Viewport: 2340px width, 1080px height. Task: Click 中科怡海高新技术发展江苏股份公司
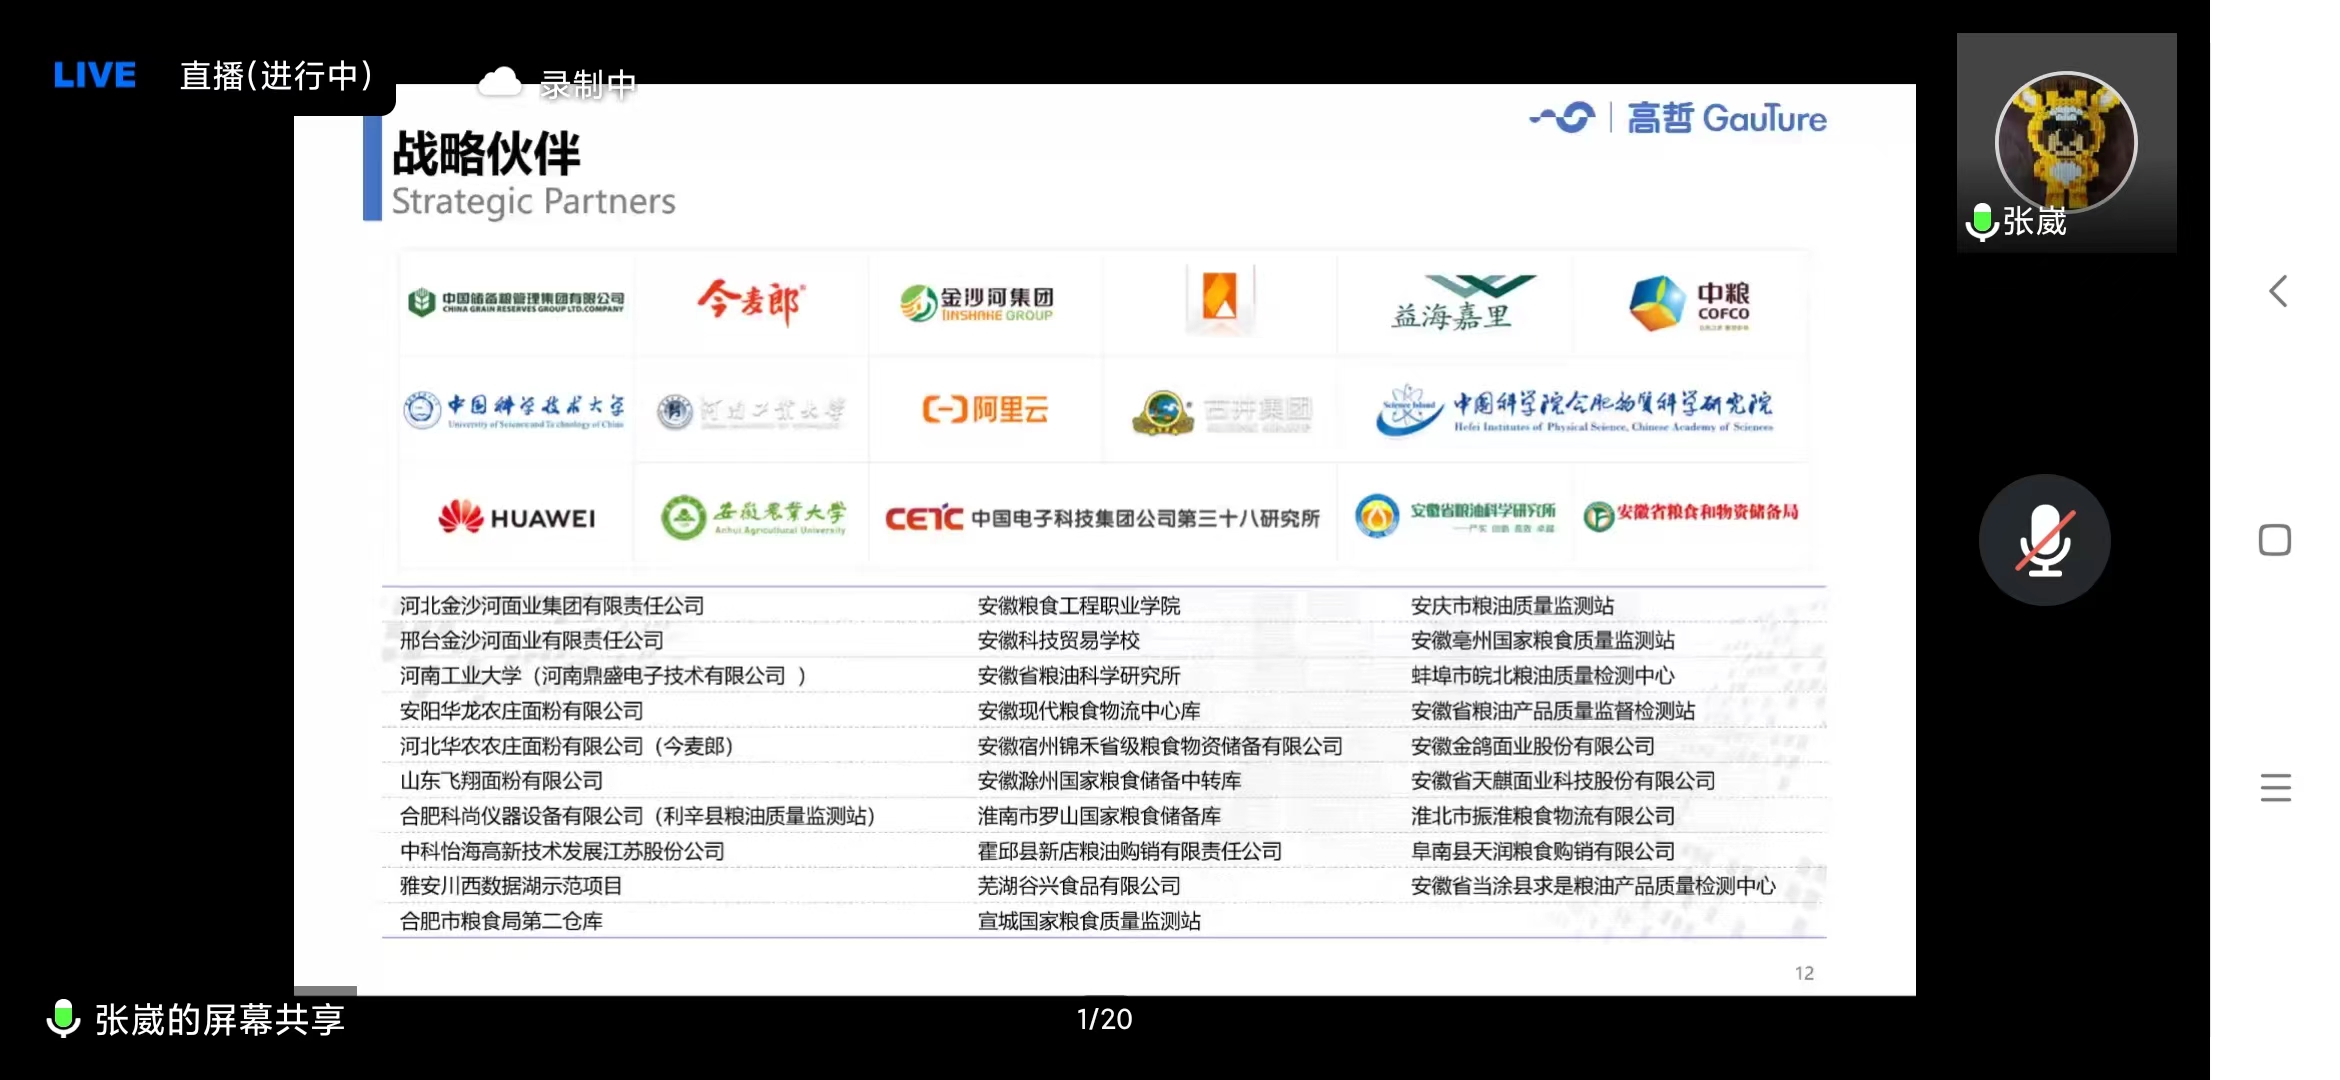click(x=562, y=851)
